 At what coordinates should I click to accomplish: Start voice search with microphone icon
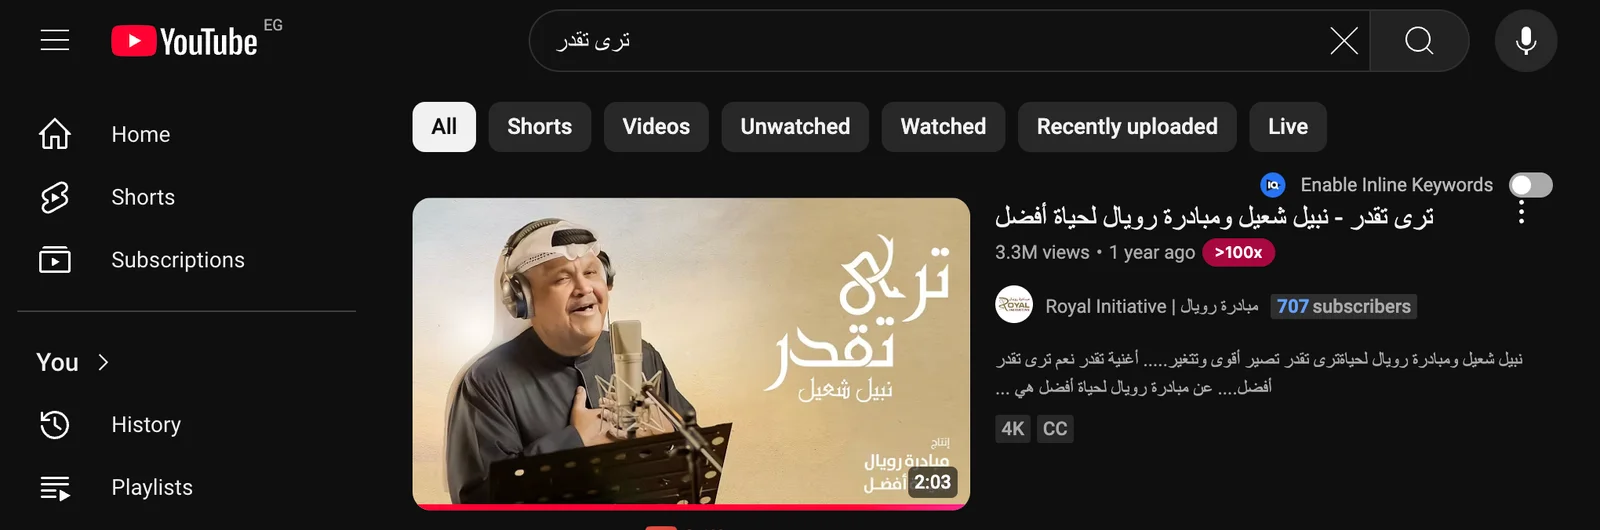(x=1526, y=41)
